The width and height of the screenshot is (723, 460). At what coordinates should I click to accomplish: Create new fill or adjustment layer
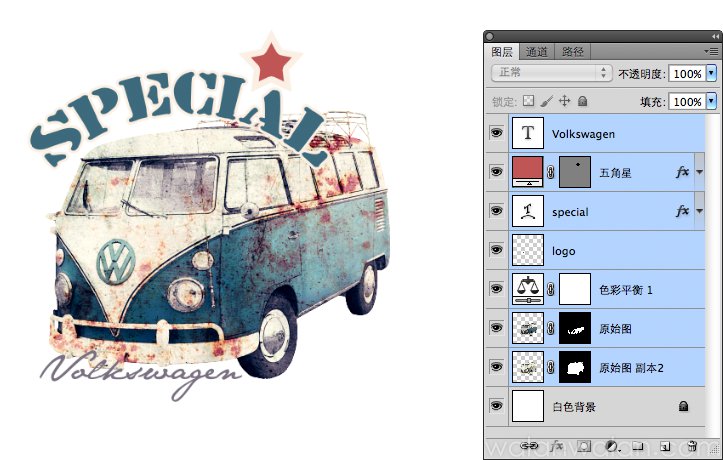click(x=610, y=444)
